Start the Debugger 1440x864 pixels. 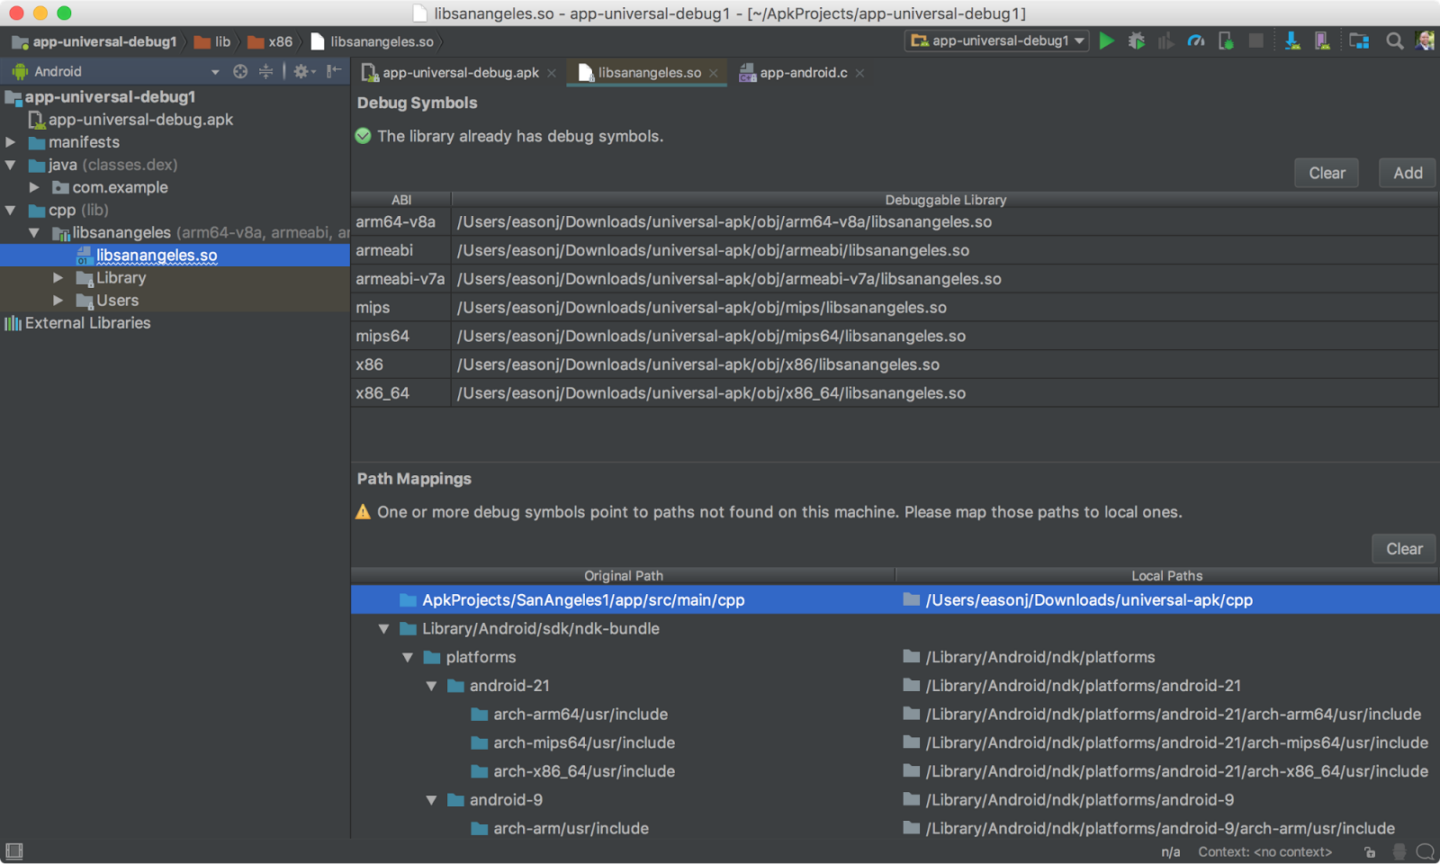[x=1136, y=42]
